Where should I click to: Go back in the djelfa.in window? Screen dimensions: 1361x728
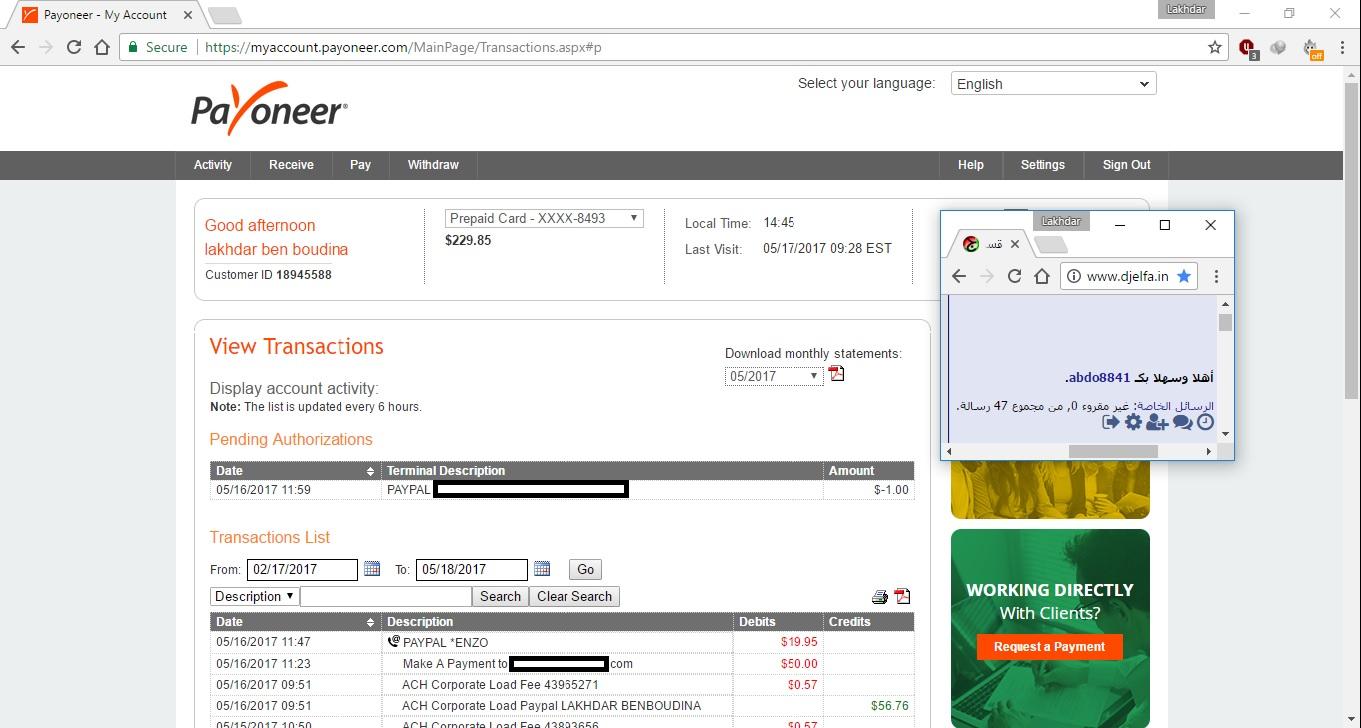(x=958, y=276)
